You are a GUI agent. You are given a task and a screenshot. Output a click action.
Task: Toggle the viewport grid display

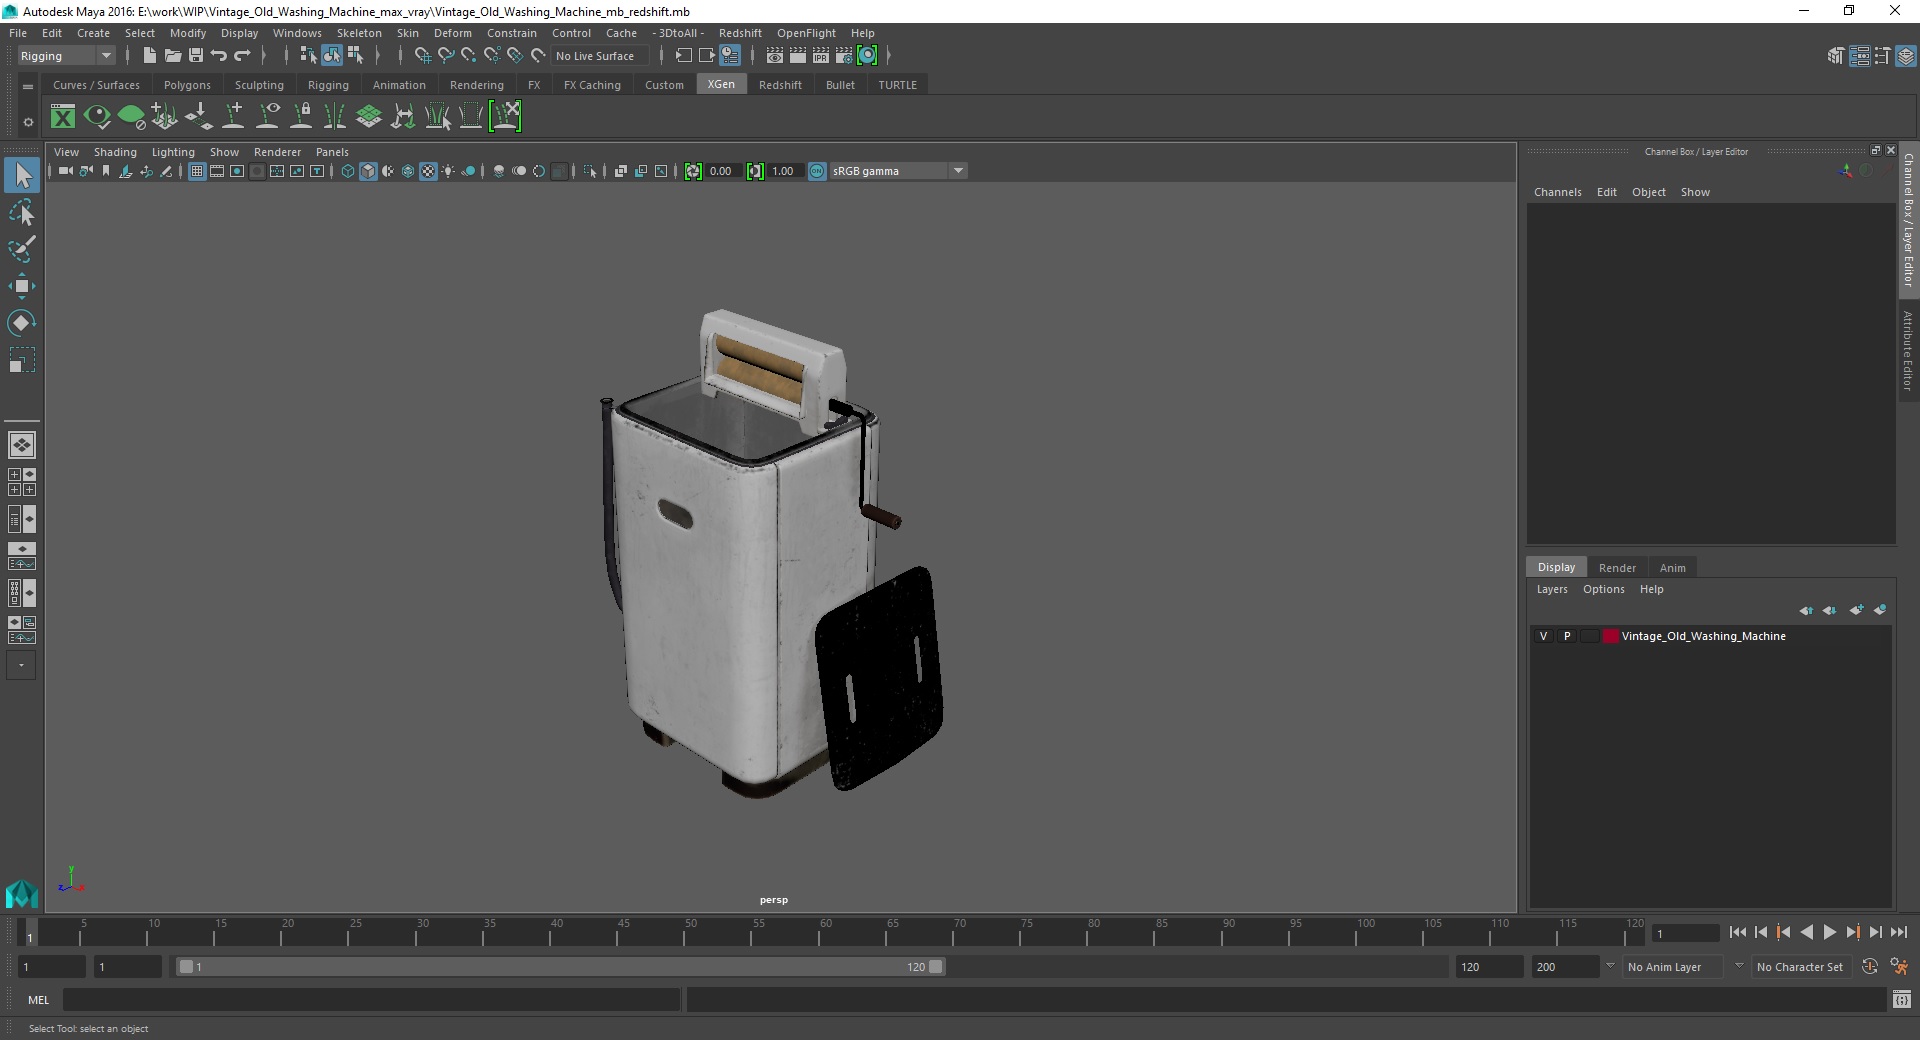197,171
